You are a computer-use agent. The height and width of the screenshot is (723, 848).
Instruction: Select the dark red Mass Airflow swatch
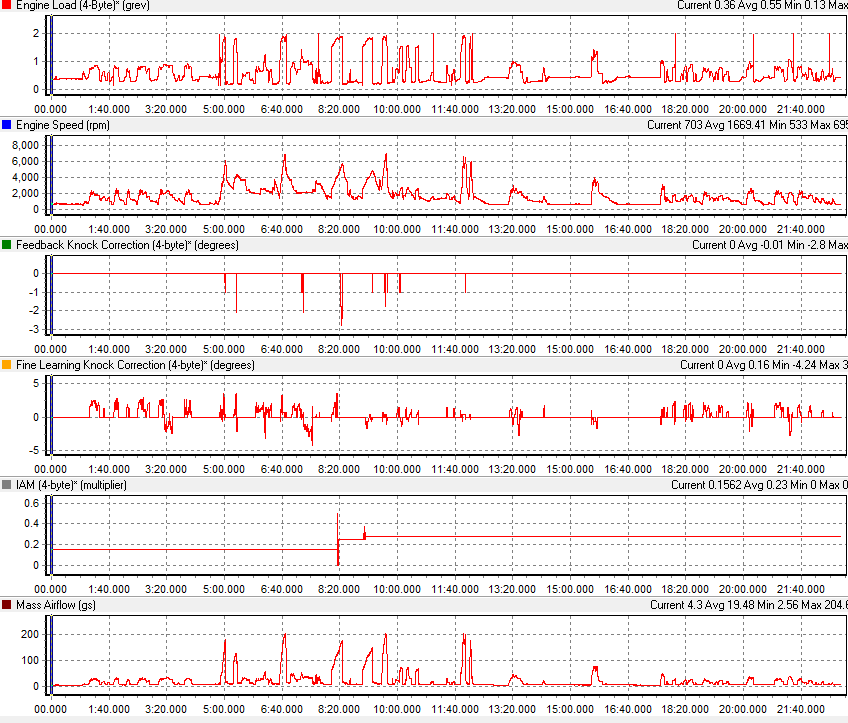[7, 605]
